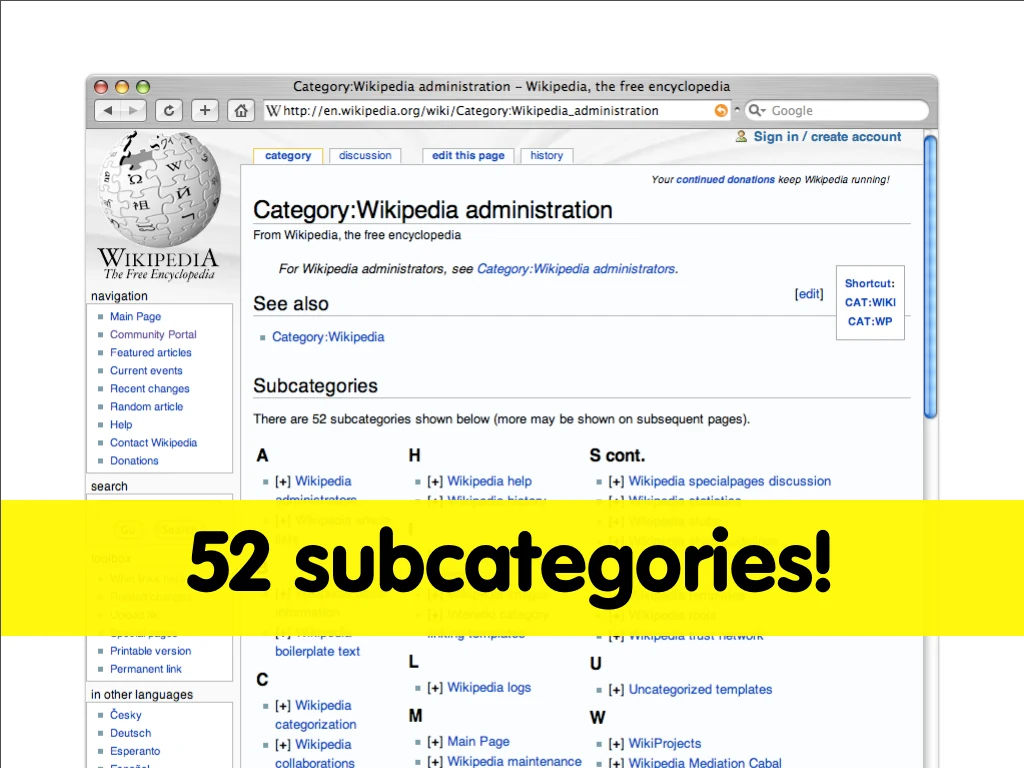Expand Wikipedia help subcategory [+]
The width and height of the screenshot is (1024, 768).
pos(435,481)
